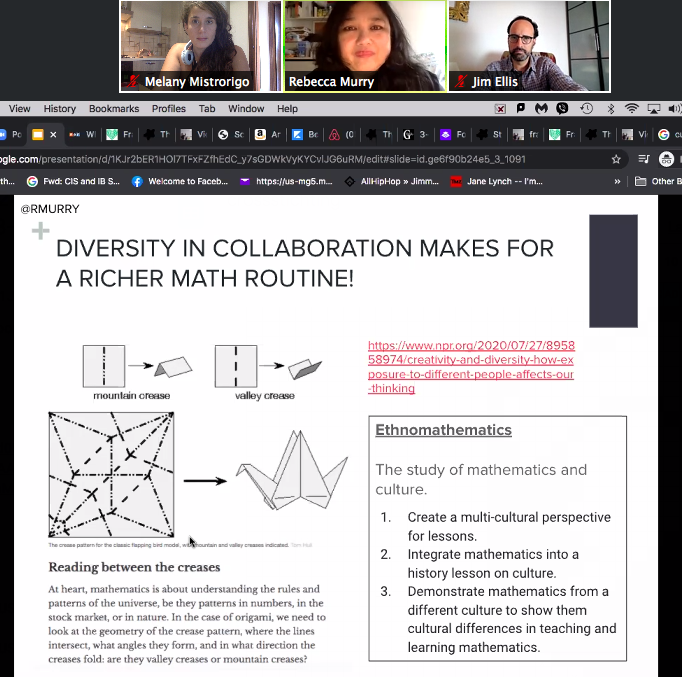Open the Time Machine menu bar icon
The image size is (682, 677).
(x=586, y=108)
